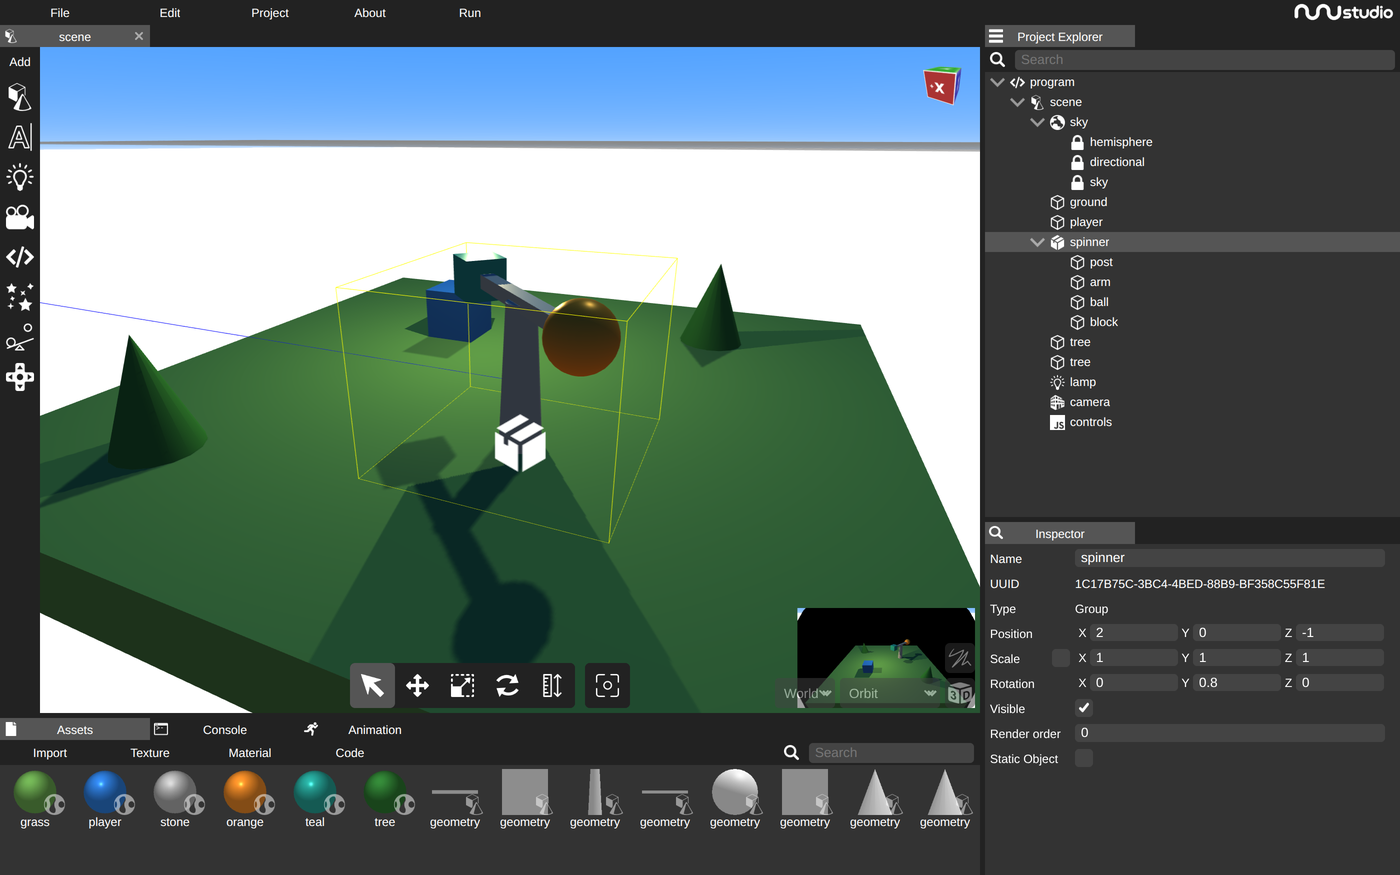Activate the Move transform tool
This screenshot has height=875, width=1400.
point(417,685)
